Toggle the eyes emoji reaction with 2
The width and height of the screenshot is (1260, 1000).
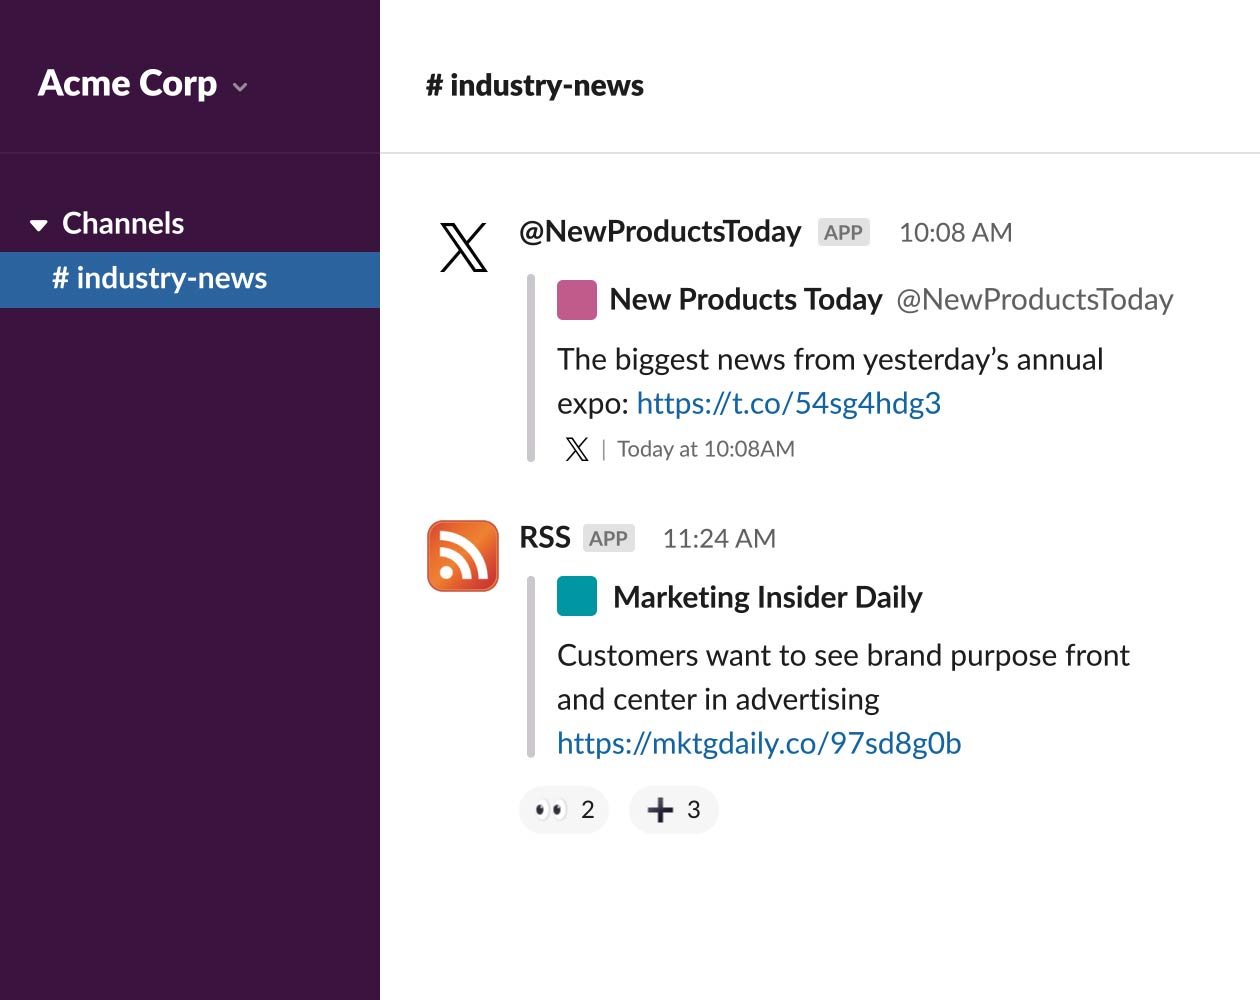[564, 809]
